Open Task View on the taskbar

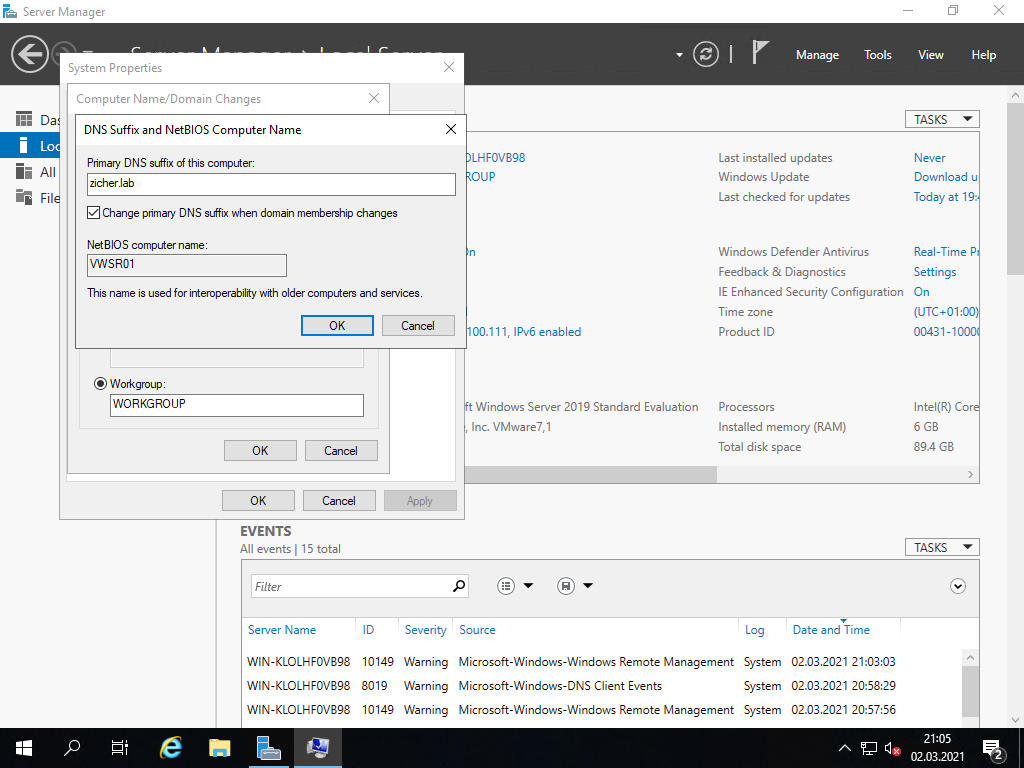coord(120,747)
